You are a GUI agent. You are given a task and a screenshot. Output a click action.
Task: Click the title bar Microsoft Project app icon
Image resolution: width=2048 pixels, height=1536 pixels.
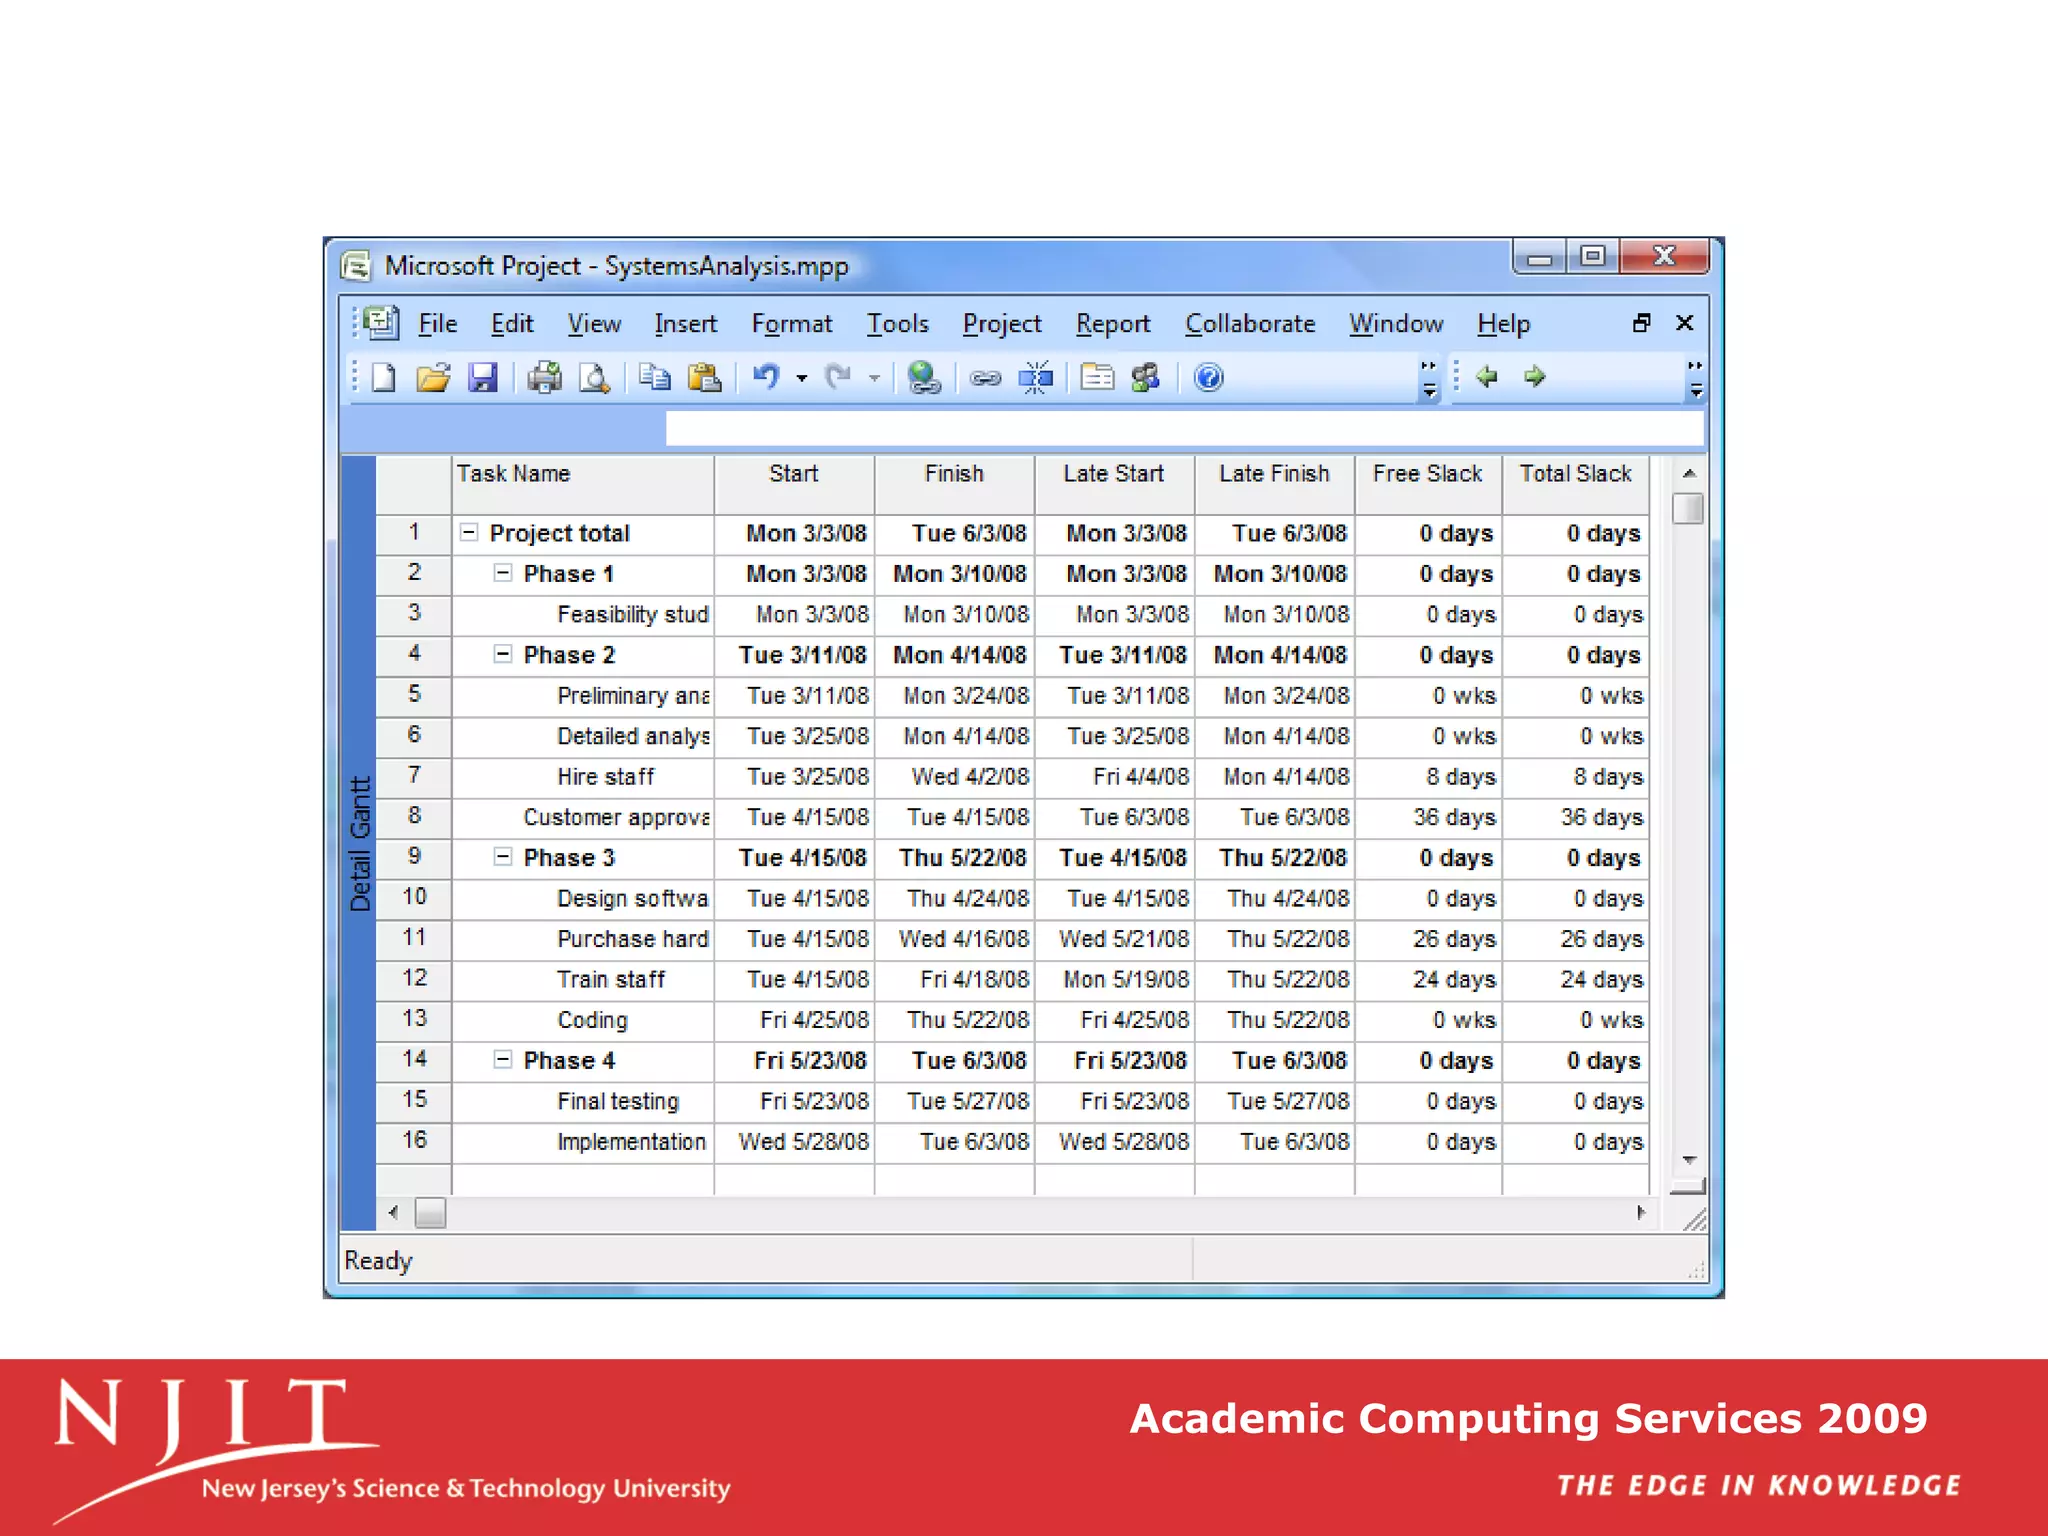pos(356,266)
